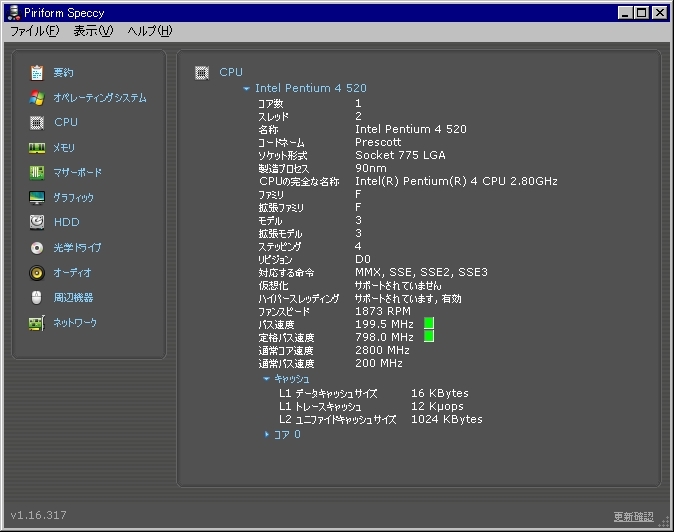Viewport: 674px width, 532px height.
Task: Select the メモリ memory icon
Action: coord(37,148)
